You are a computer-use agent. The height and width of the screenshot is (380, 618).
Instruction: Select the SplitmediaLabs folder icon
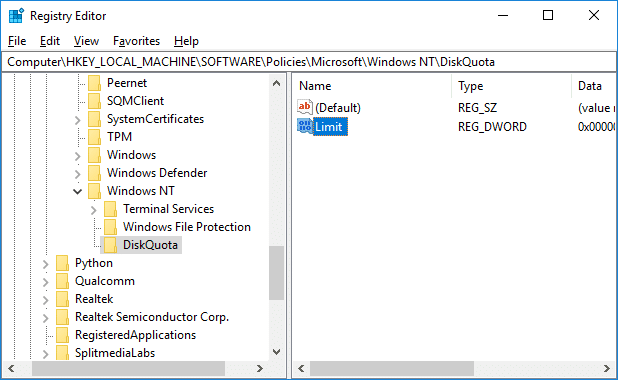(x=63, y=353)
